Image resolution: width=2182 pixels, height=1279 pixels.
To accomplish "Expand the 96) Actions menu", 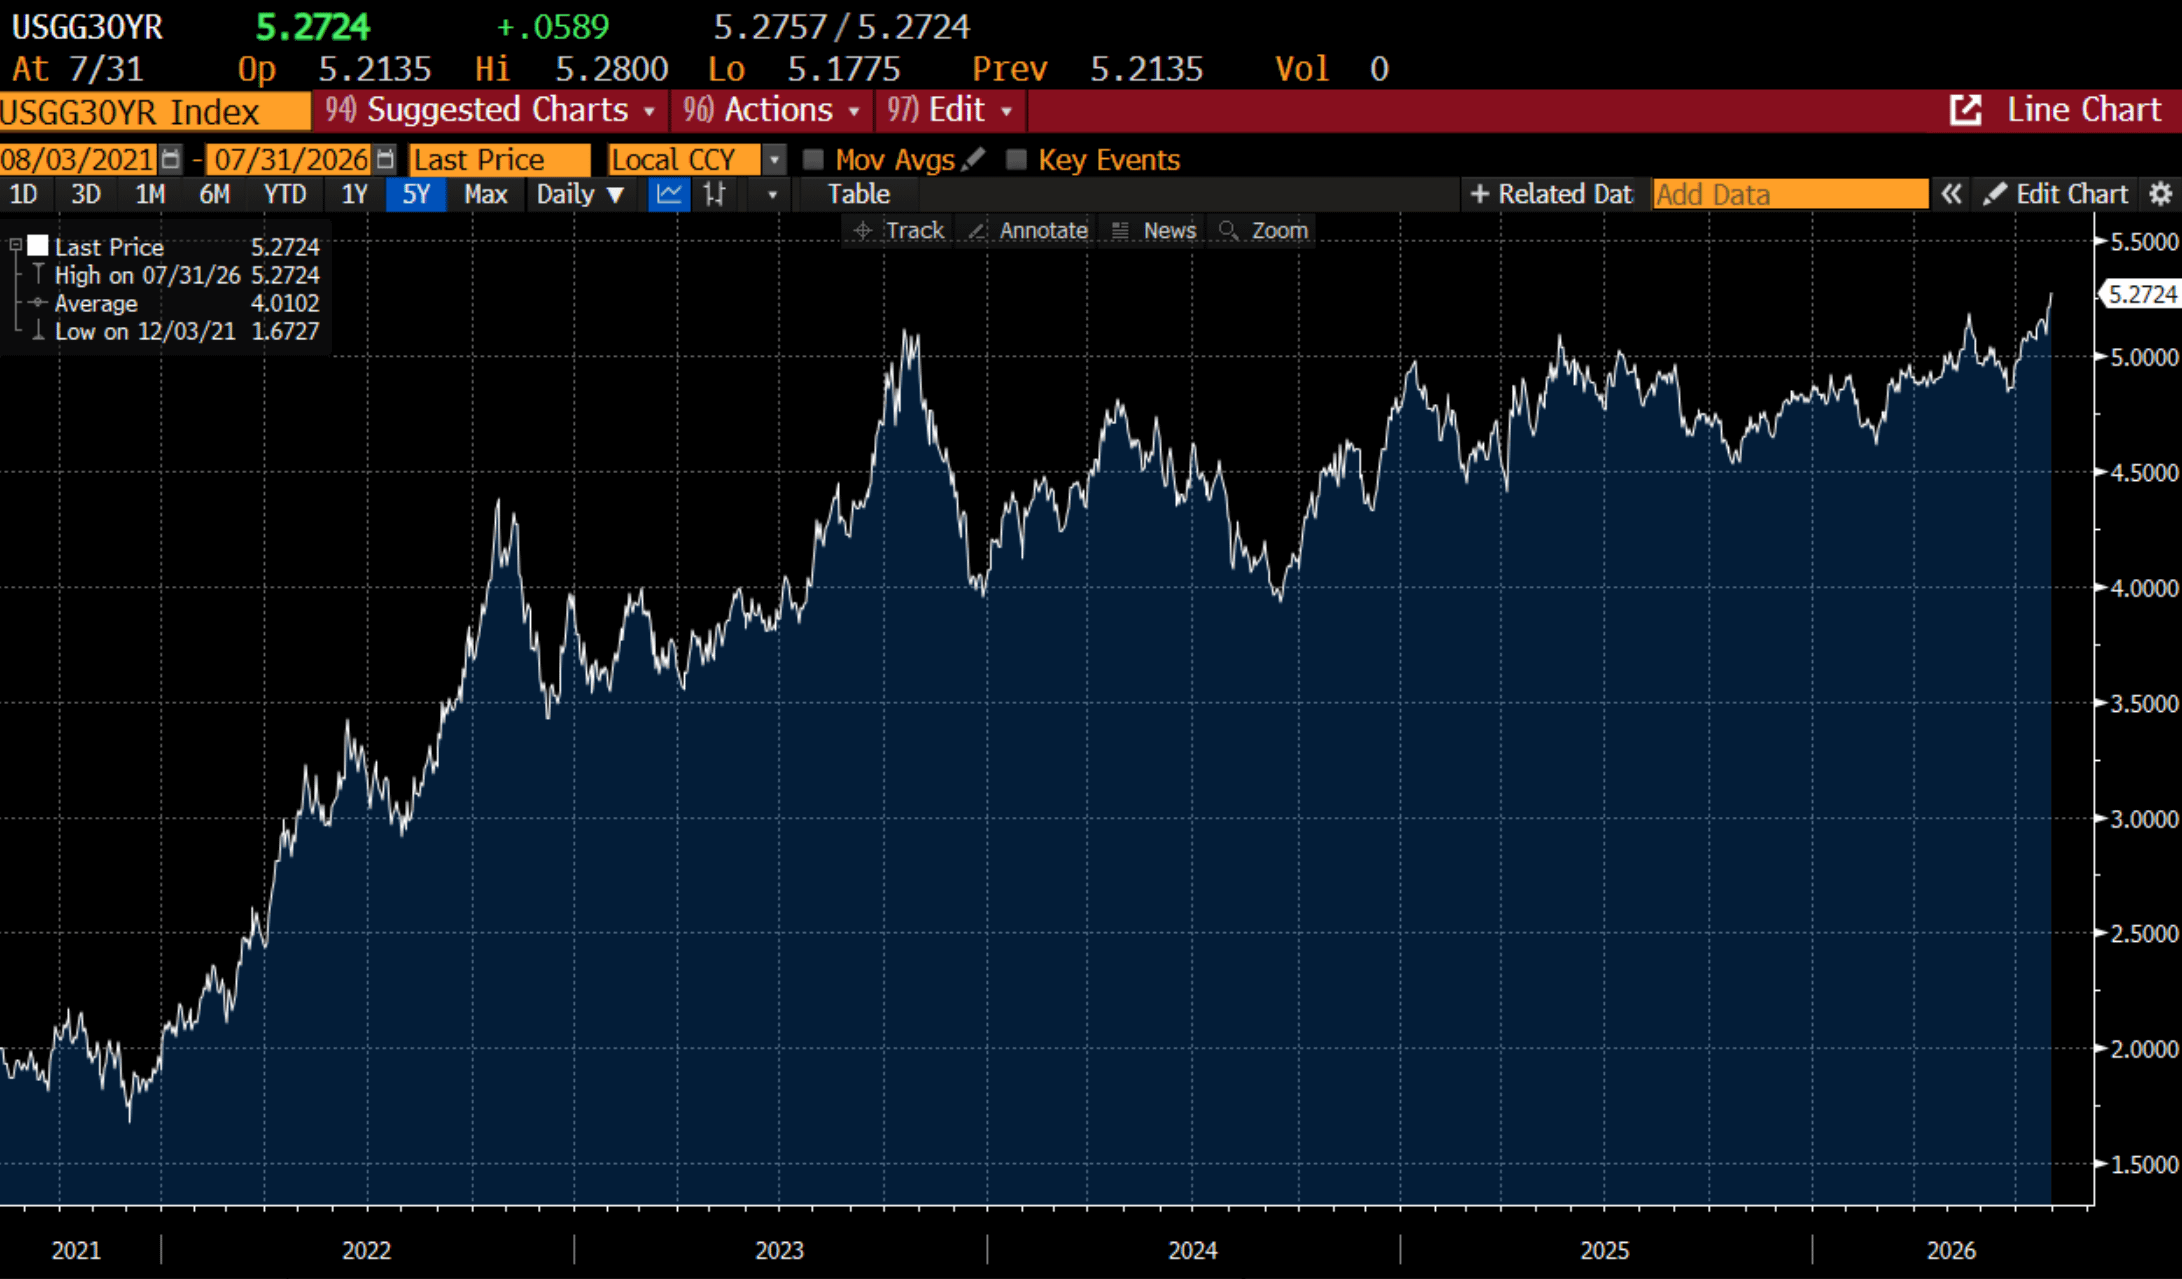I will 772,110.
